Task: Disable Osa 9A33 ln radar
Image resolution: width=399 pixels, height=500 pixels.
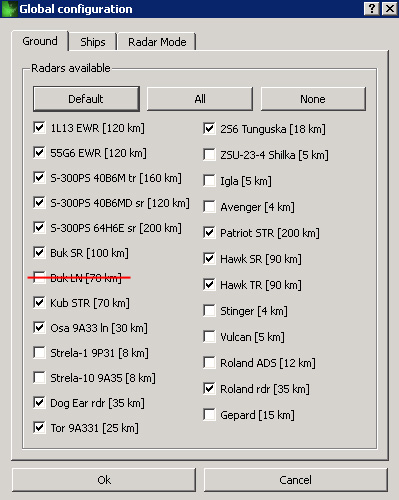Action: (39, 328)
